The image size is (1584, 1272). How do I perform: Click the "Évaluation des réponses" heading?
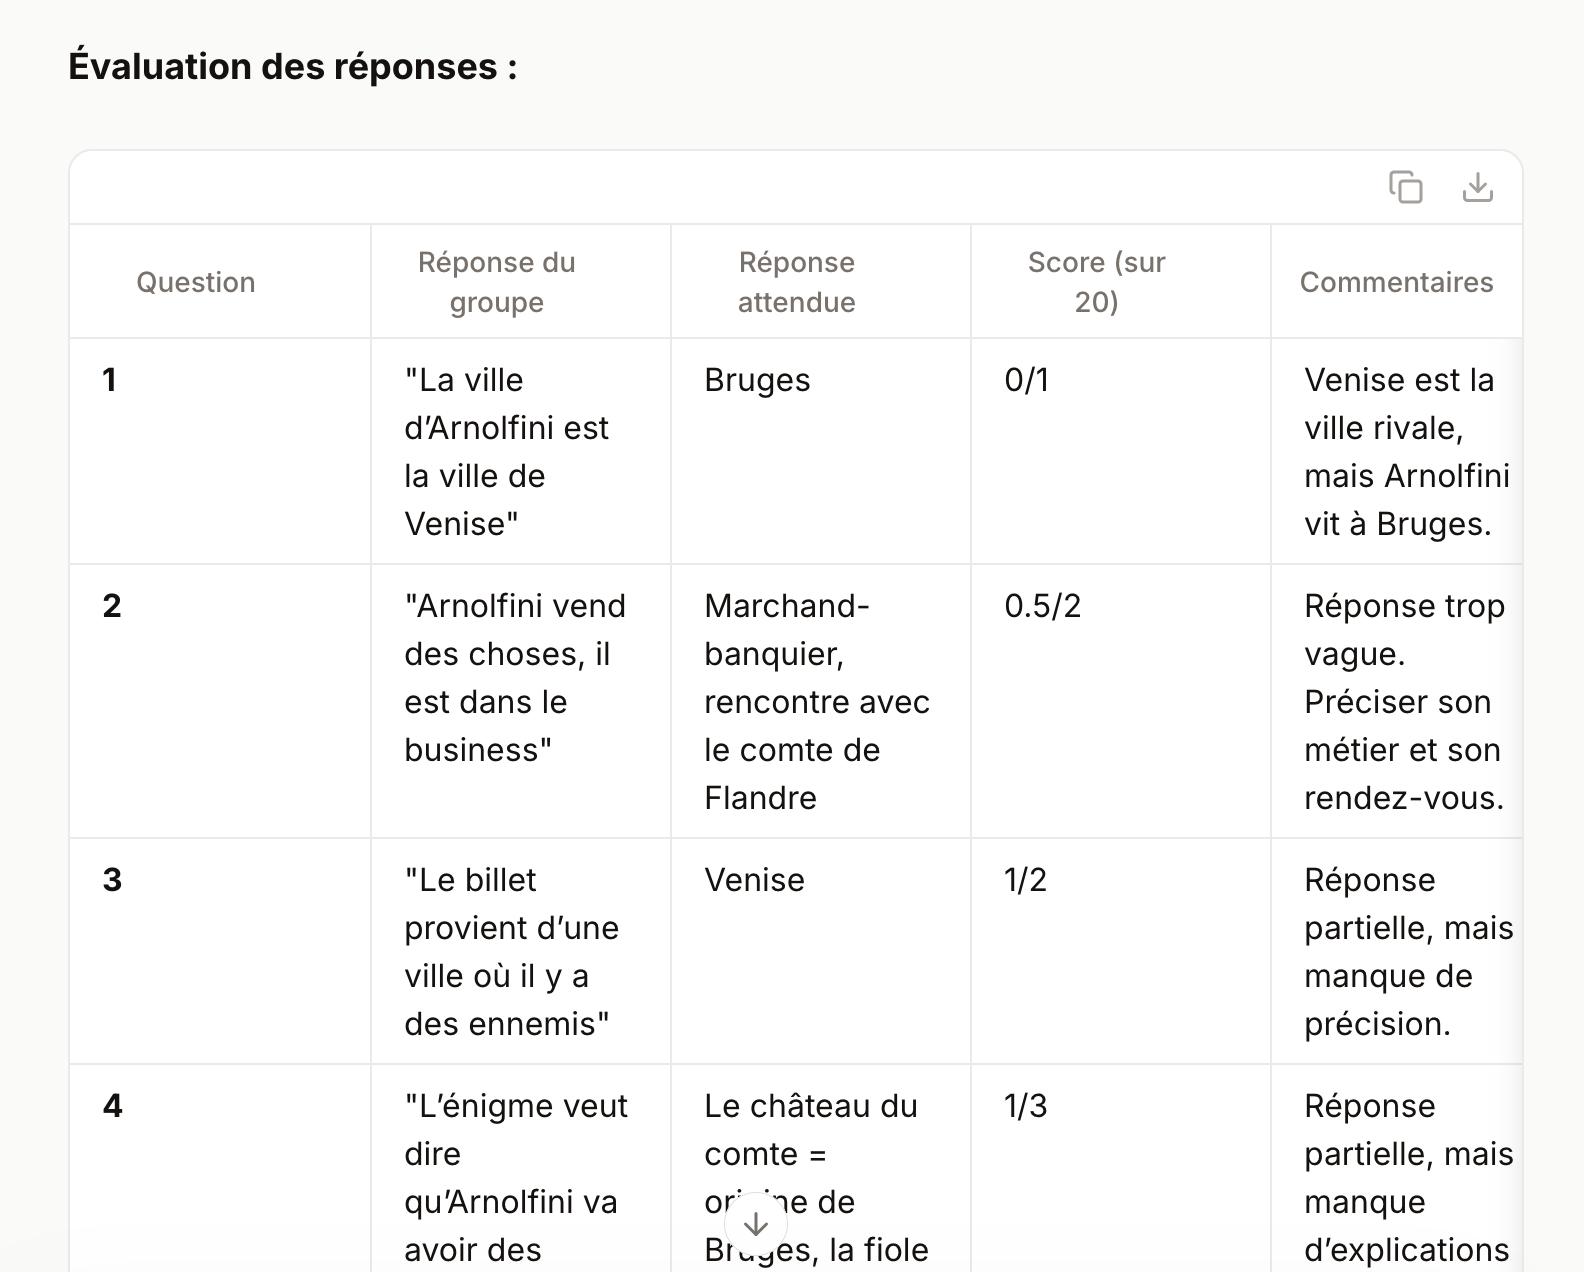(x=293, y=66)
